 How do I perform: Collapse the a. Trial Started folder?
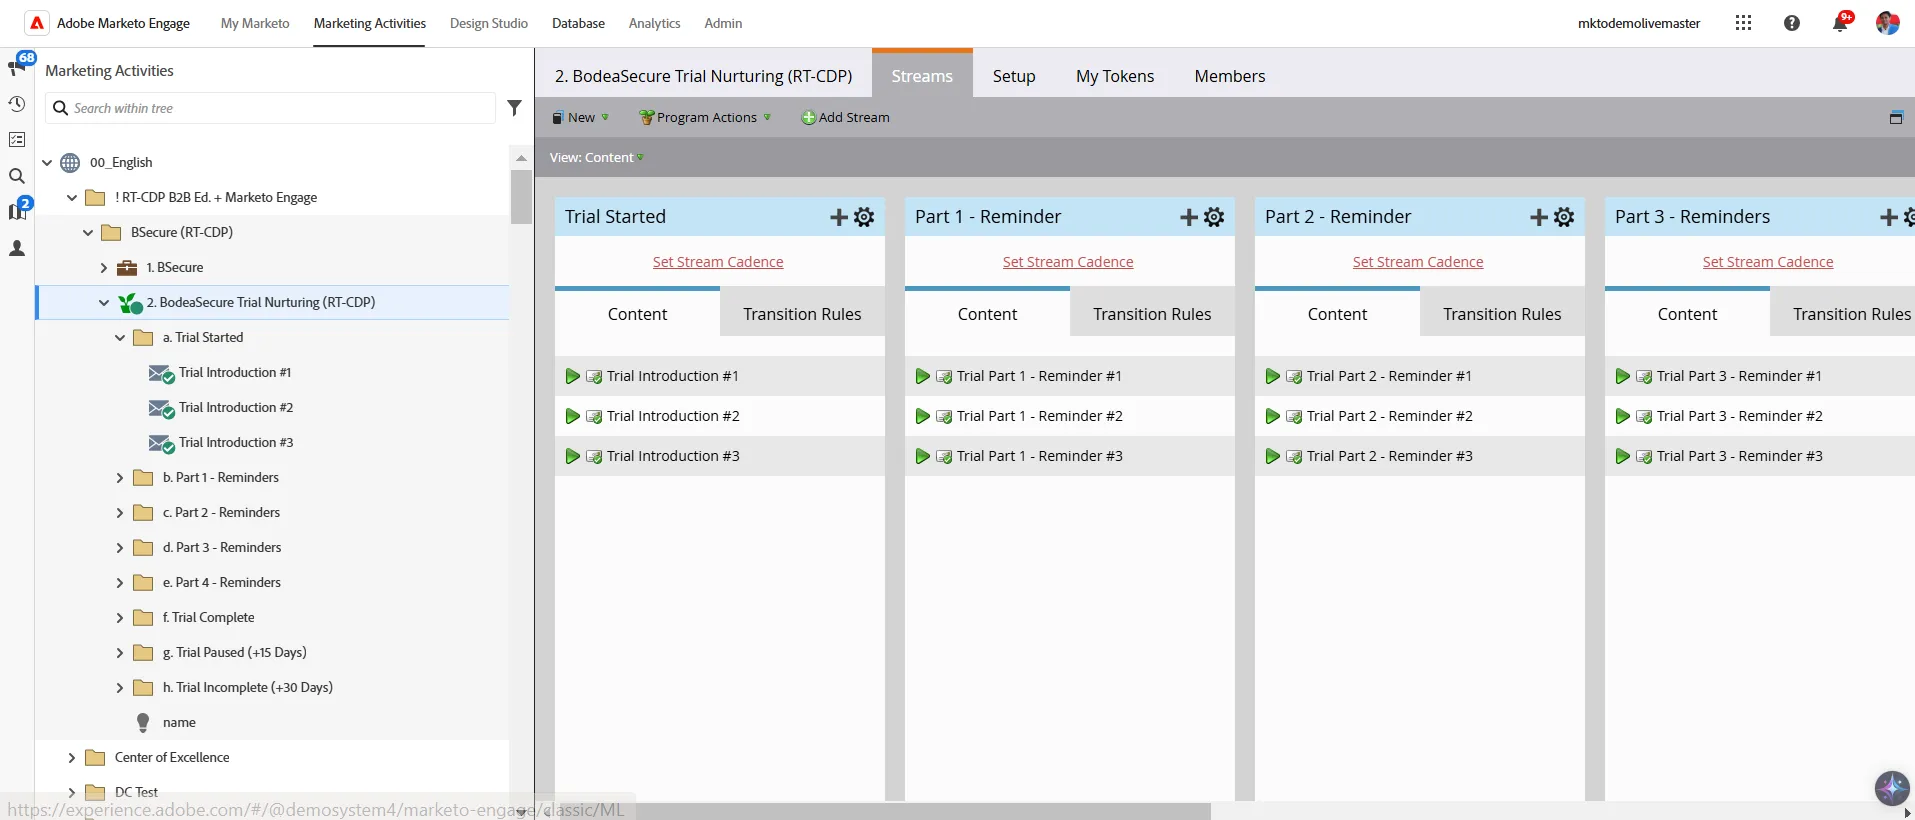pyautogui.click(x=120, y=338)
